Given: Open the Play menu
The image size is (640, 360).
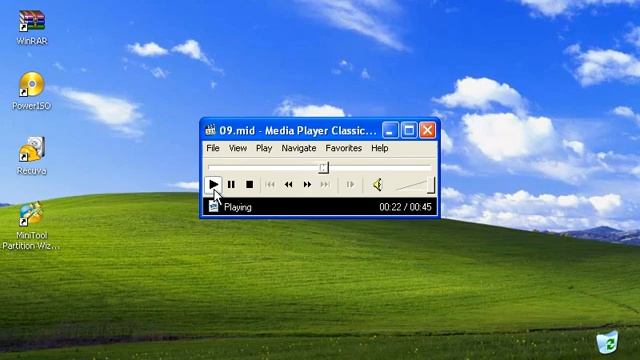Looking at the screenshot, I should pyautogui.click(x=264, y=148).
